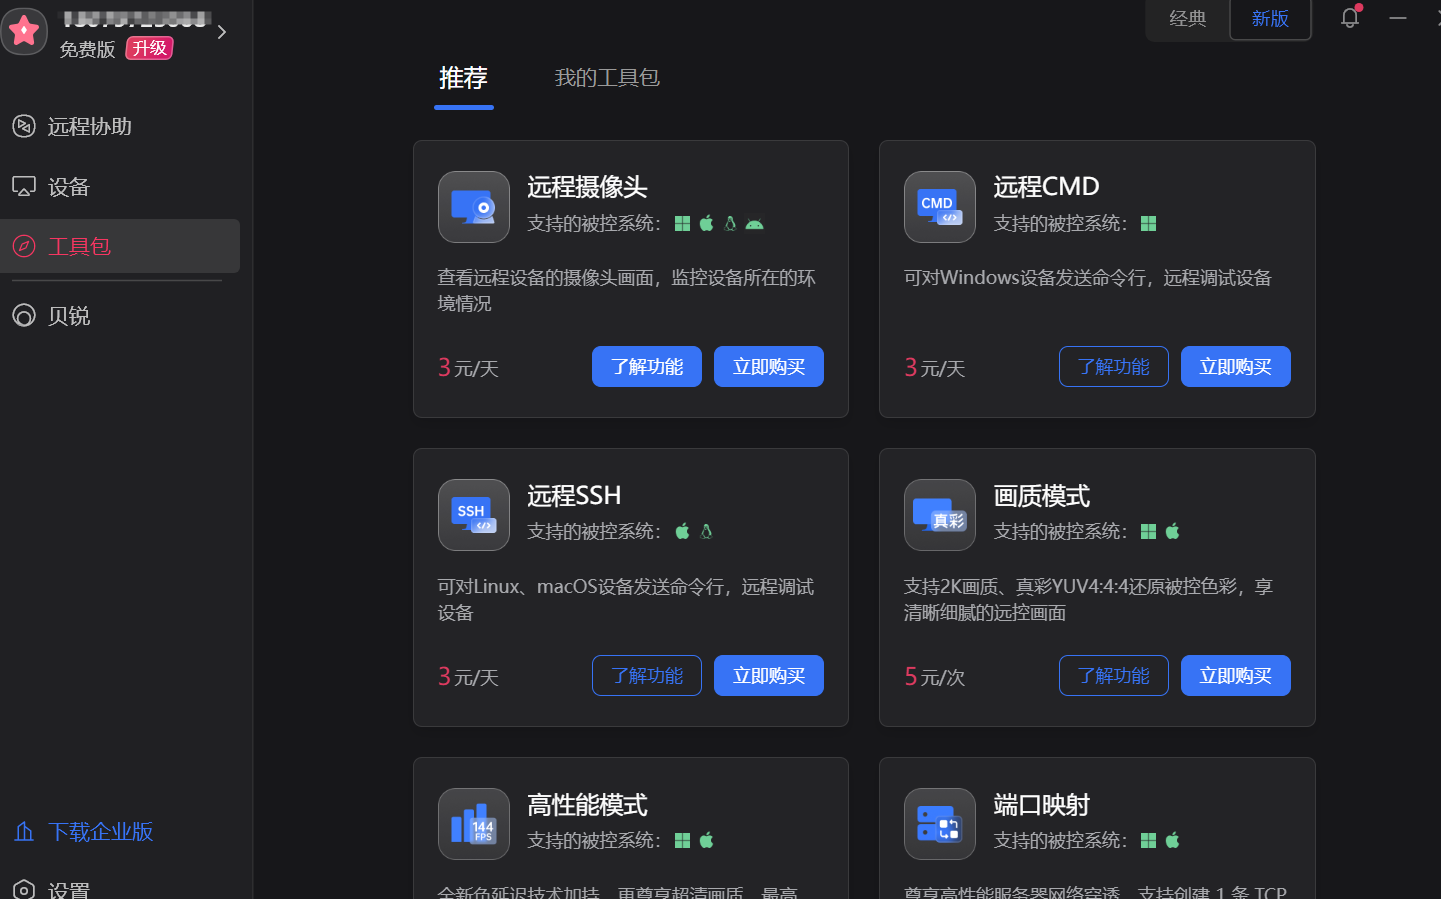Click the pink star avatar icon

pos(24,31)
